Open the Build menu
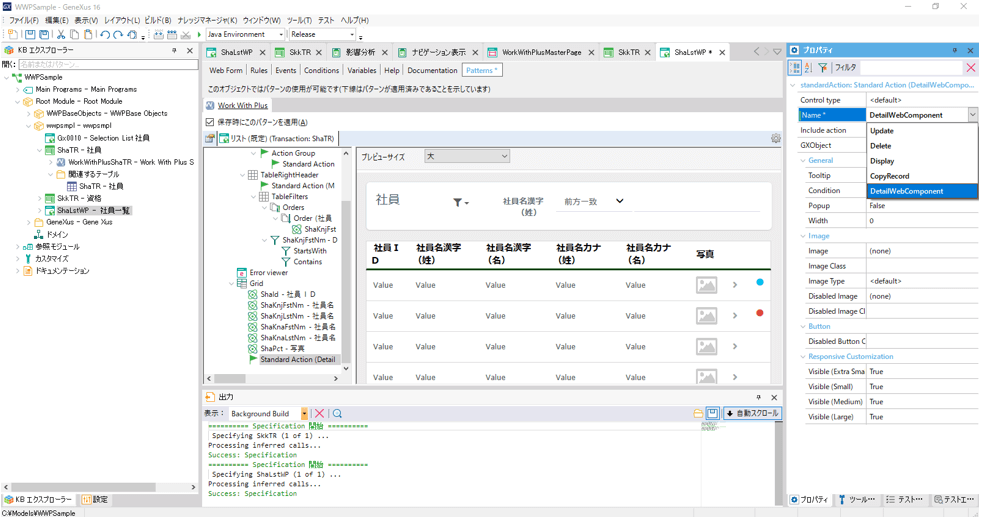 pos(158,21)
